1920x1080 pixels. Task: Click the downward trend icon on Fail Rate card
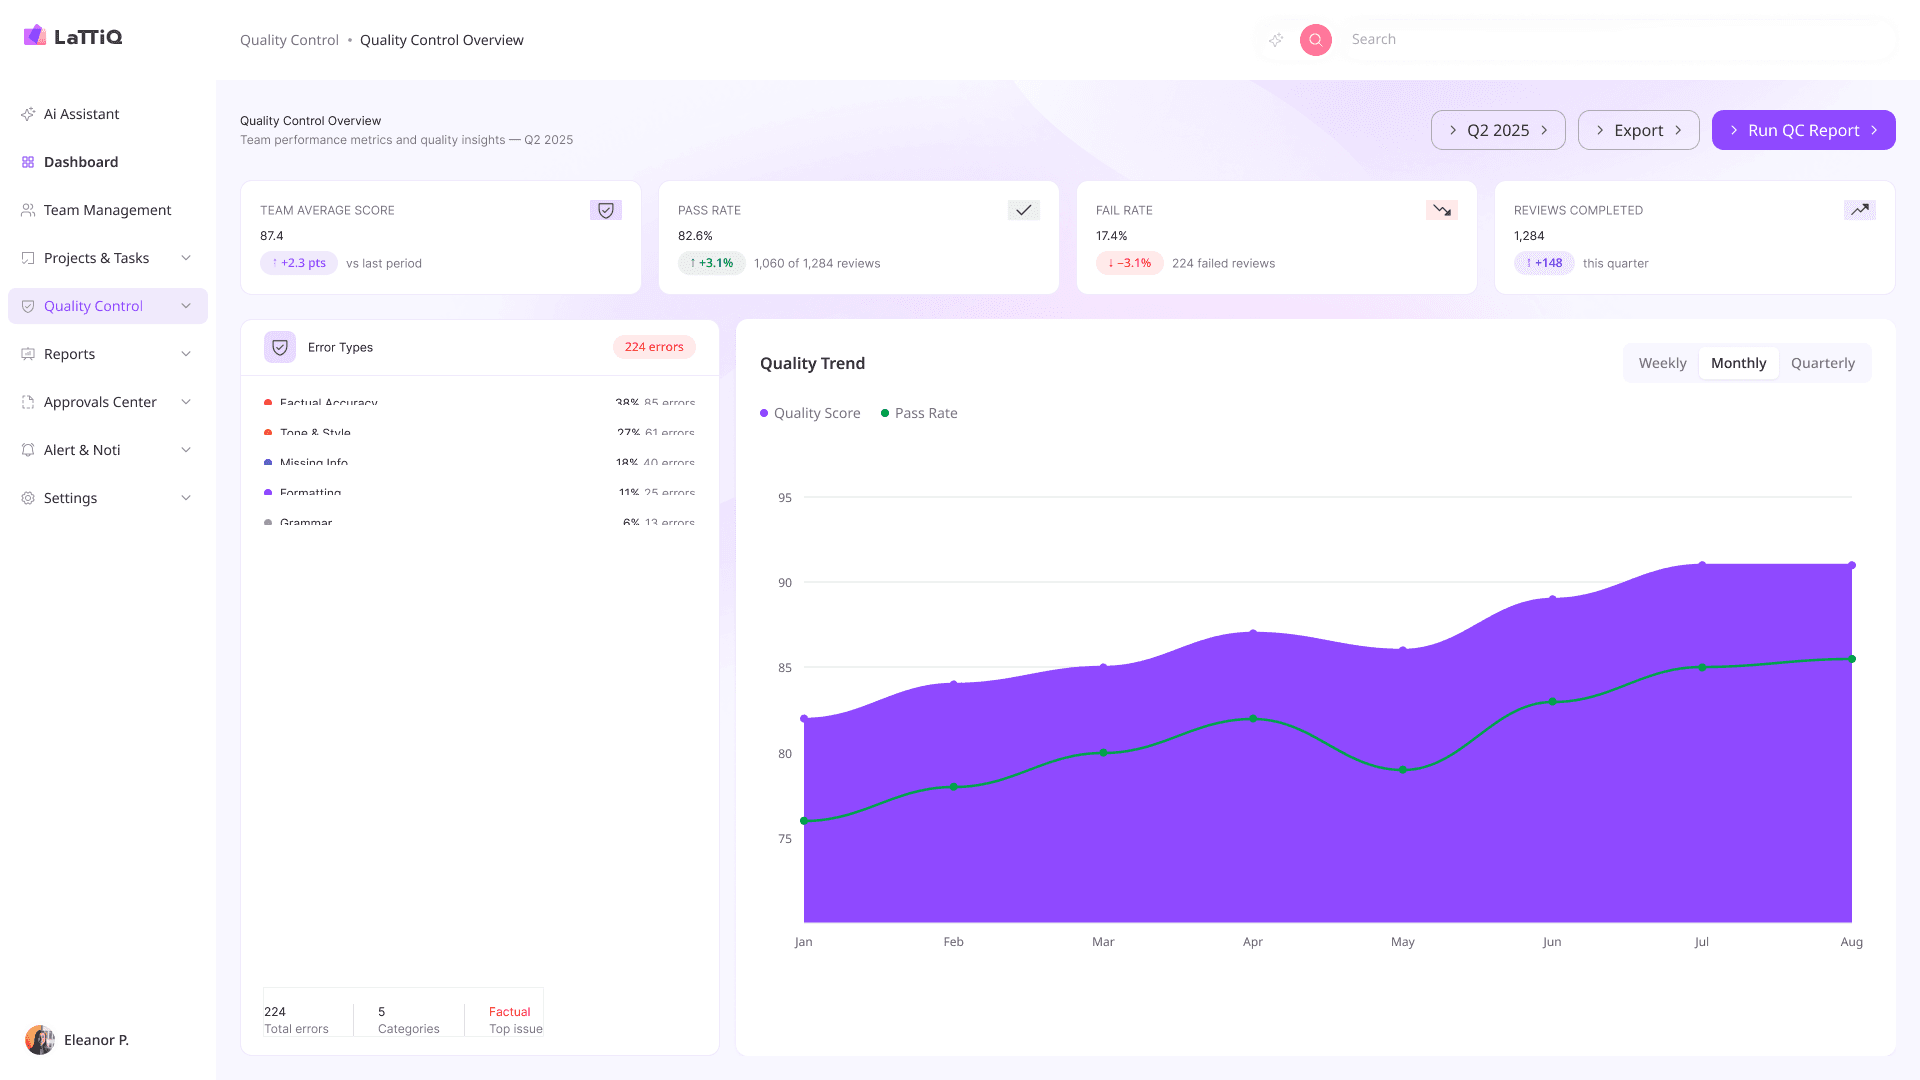tap(1442, 210)
